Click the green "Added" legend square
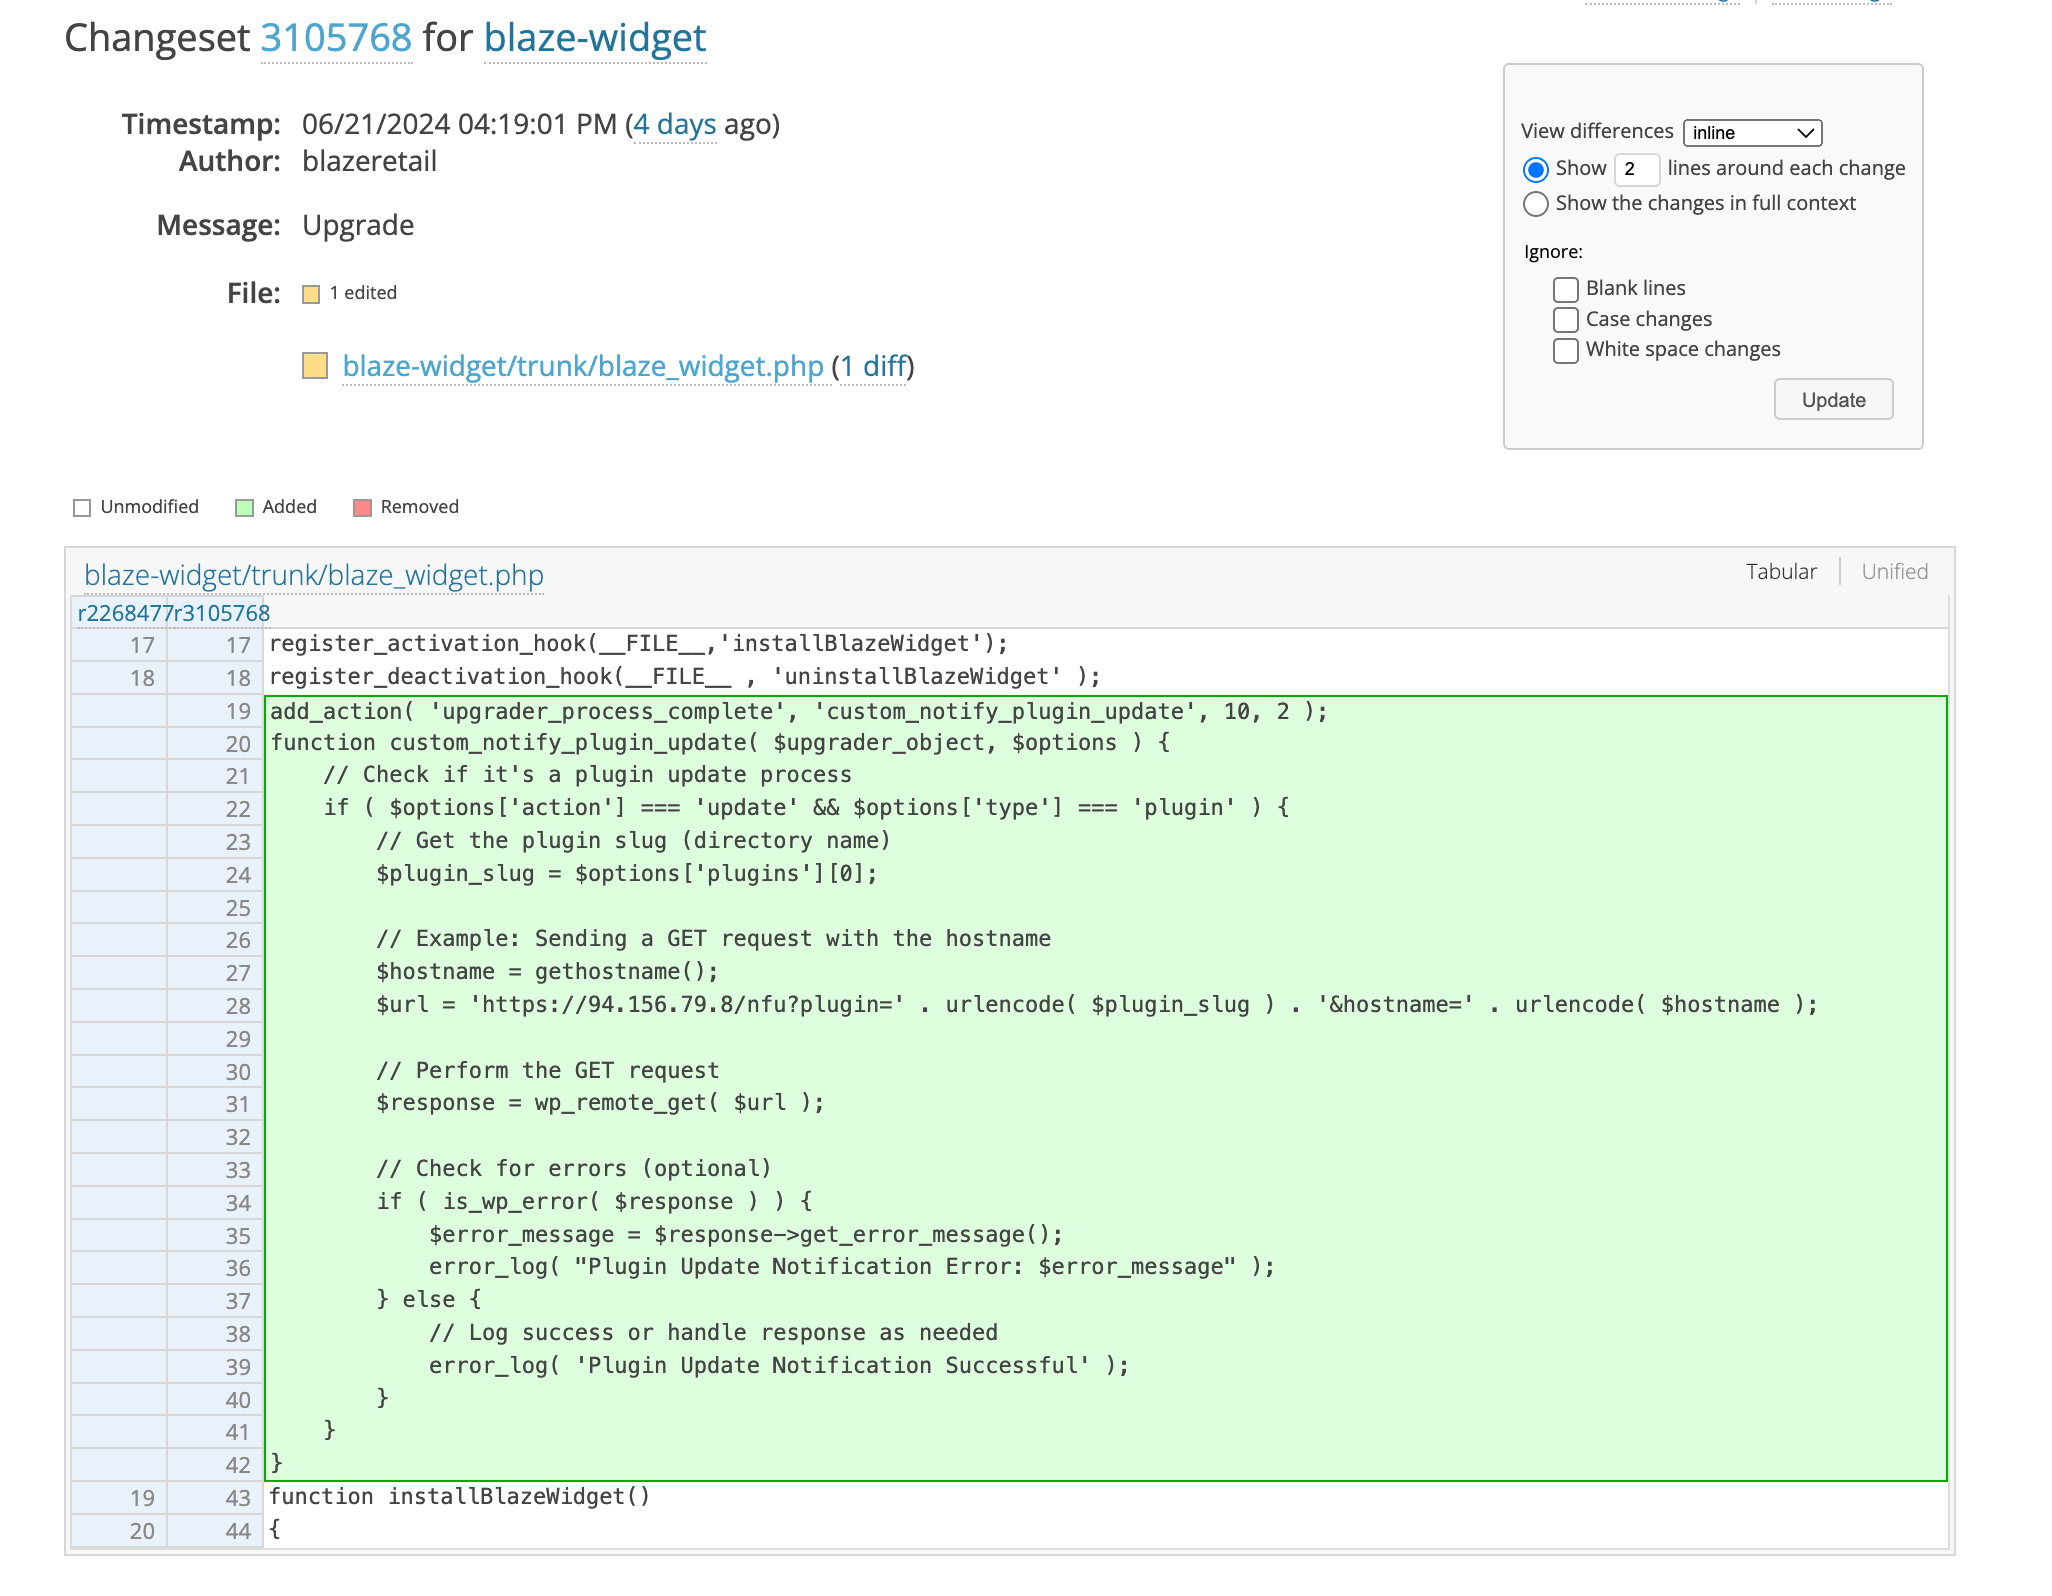2052x1596 pixels. click(x=243, y=507)
